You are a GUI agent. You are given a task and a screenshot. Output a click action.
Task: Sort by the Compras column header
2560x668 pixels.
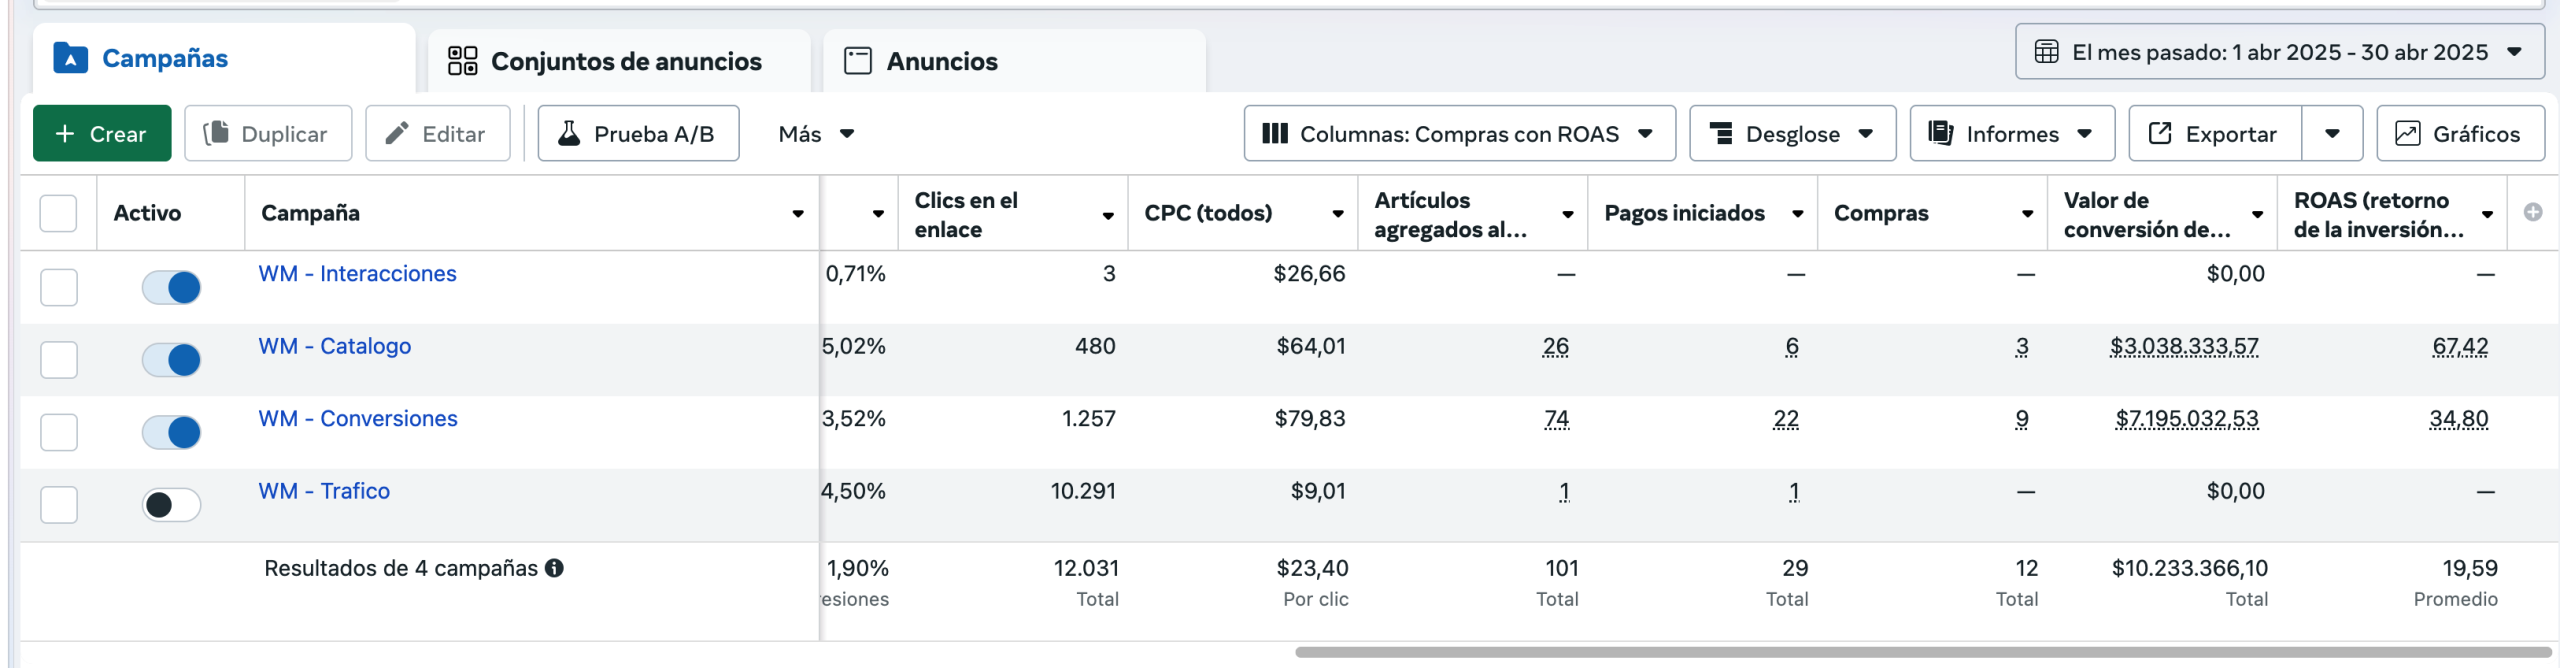pos(1881,213)
